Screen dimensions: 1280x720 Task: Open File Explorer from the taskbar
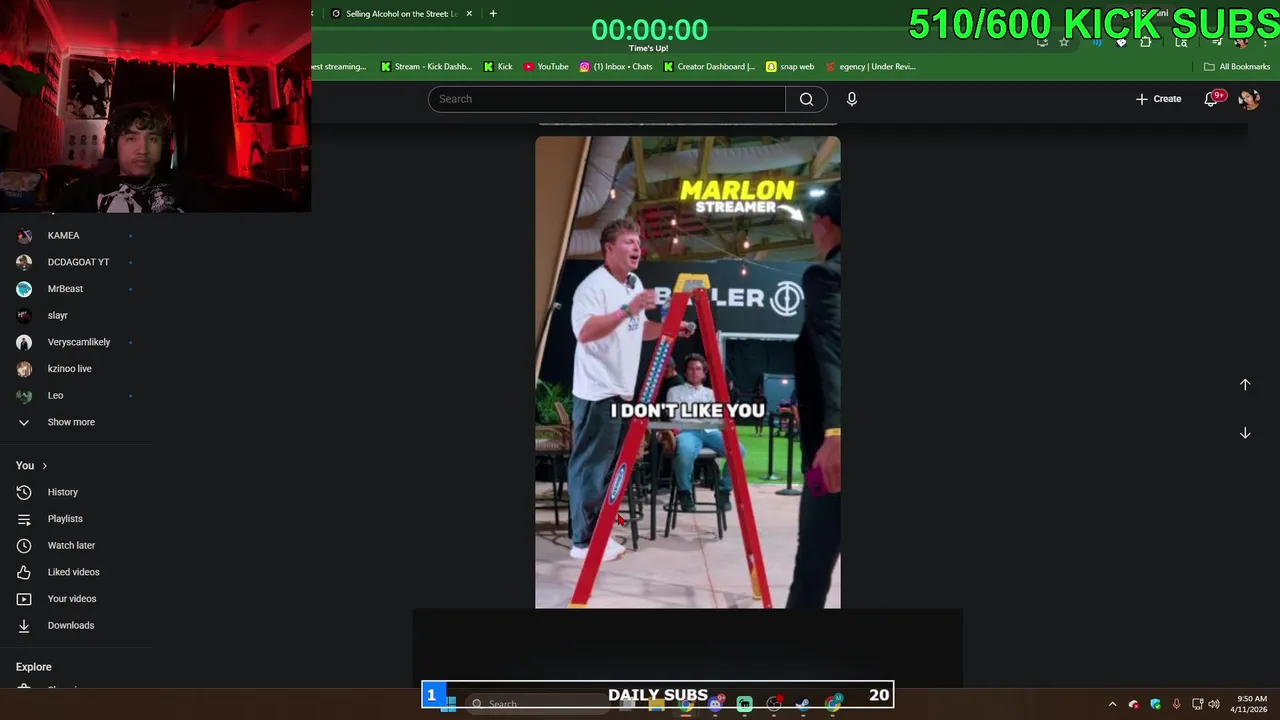pos(657,704)
